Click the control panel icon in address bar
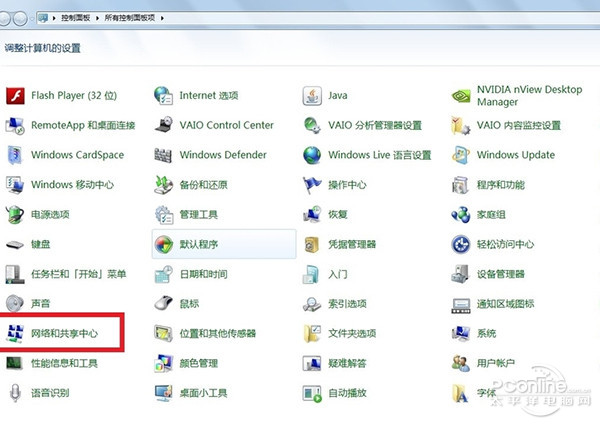The height and width of the screenshot is (426, 600). pyautogui.click(x=43, y=18)
